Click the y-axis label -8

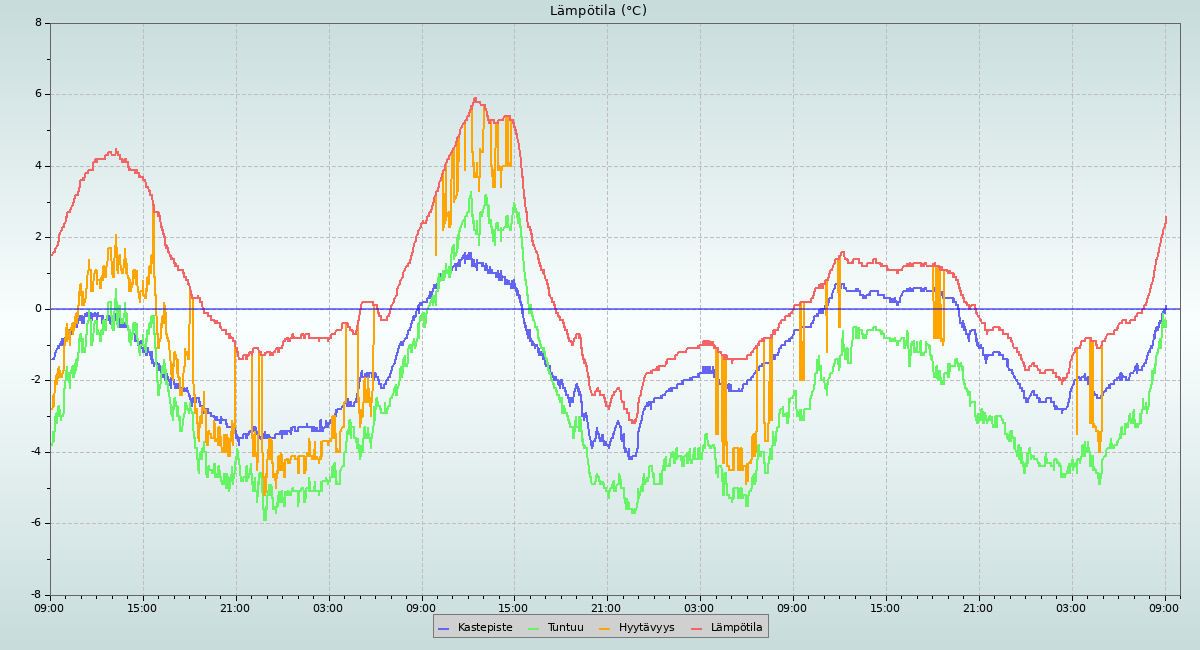click(36, 595)
